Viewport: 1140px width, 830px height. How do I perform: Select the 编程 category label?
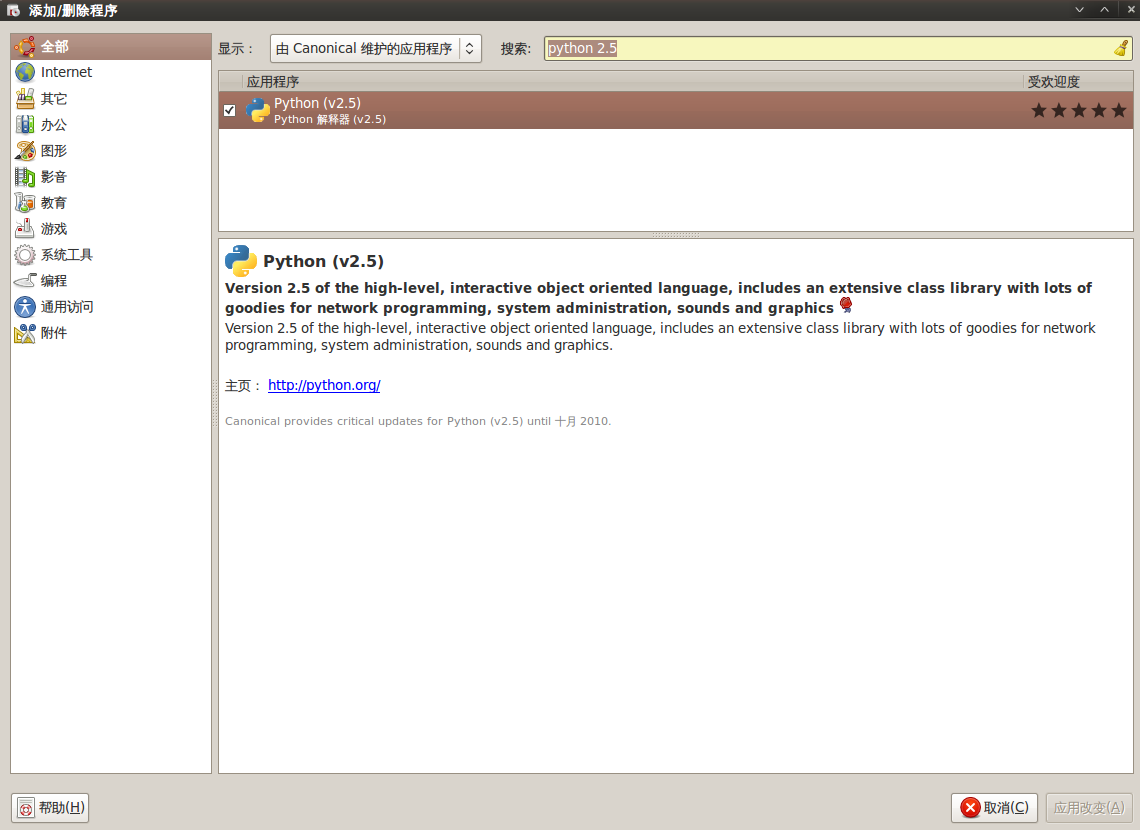pos(54,281)
